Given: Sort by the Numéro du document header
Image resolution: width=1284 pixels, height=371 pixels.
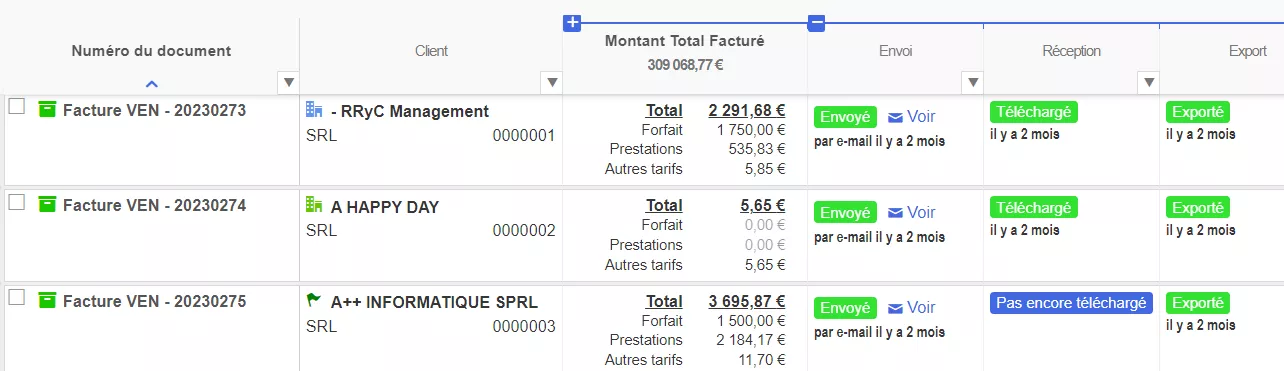Looking at the screenshot, I should 151,51.
